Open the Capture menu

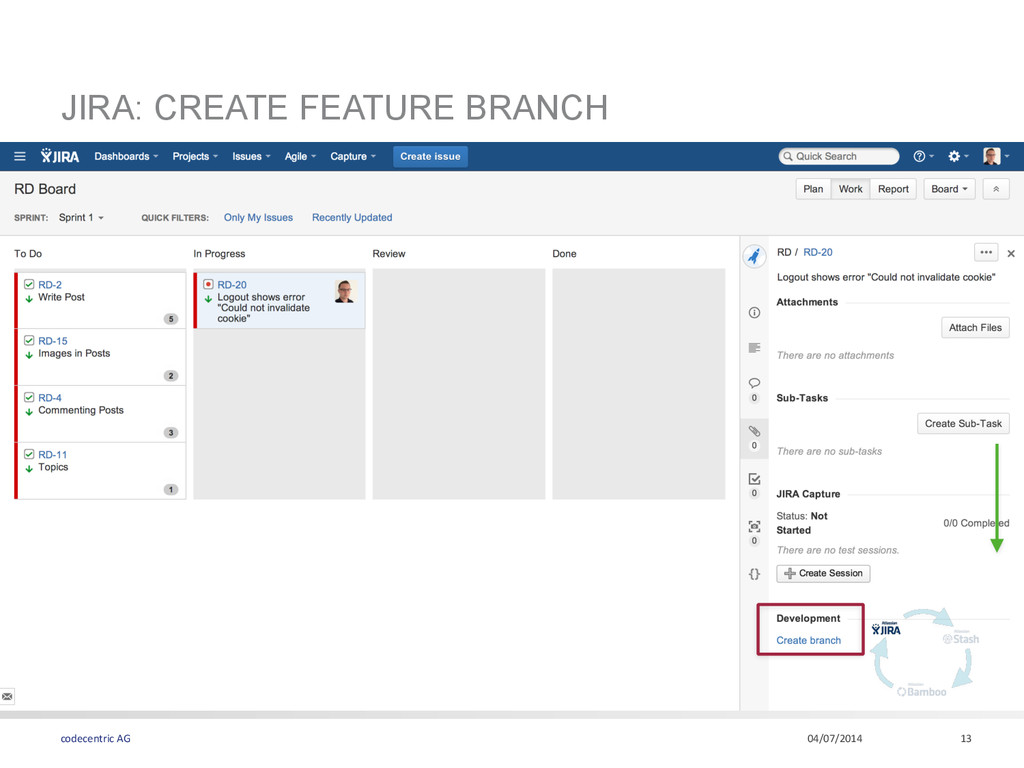pyautogui.click(x=353, y=156)
